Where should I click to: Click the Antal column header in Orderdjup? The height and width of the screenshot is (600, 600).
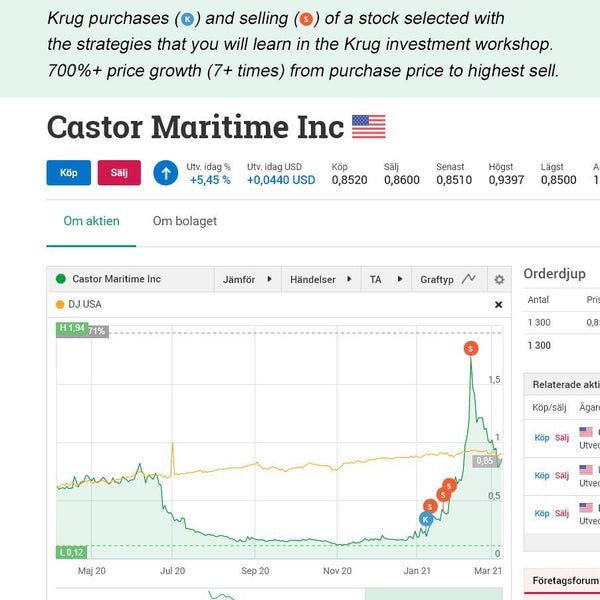538,300
